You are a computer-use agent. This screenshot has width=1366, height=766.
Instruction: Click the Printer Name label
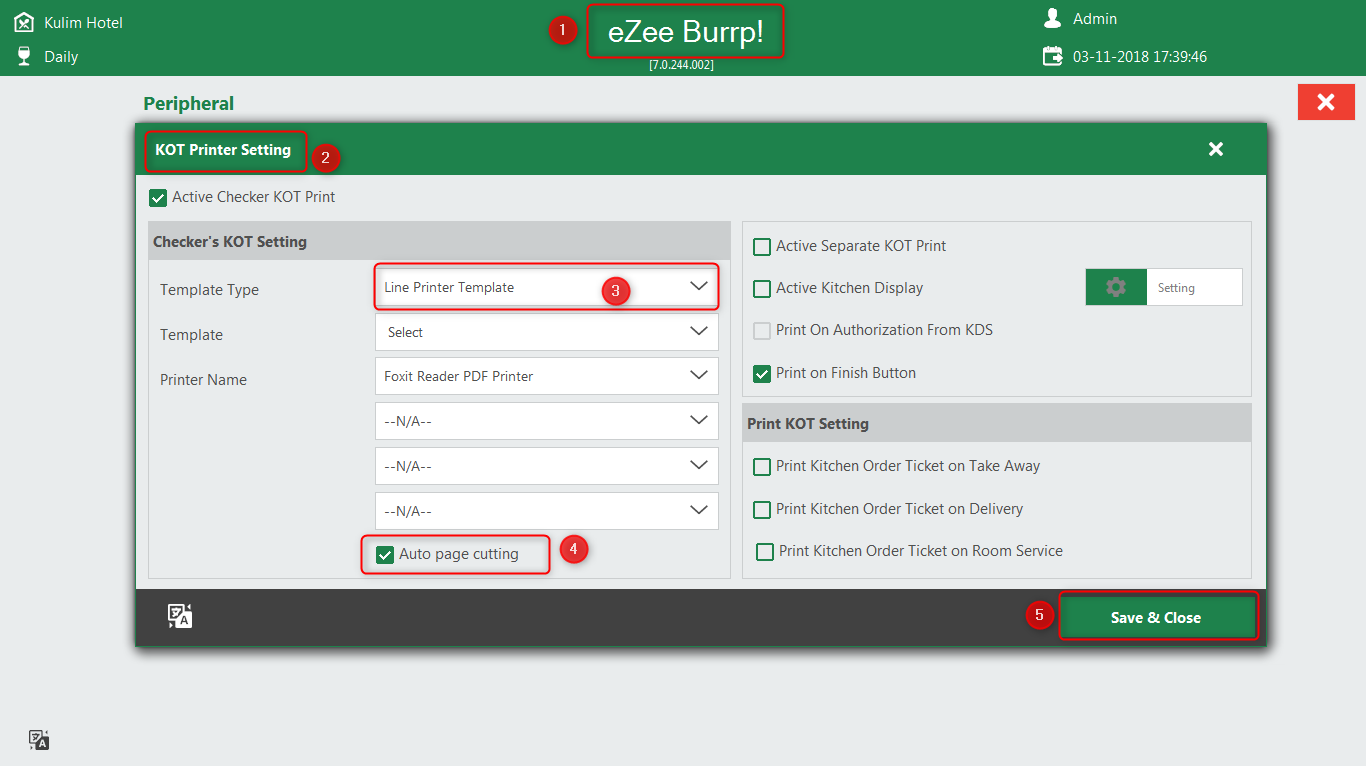[203, 379]
